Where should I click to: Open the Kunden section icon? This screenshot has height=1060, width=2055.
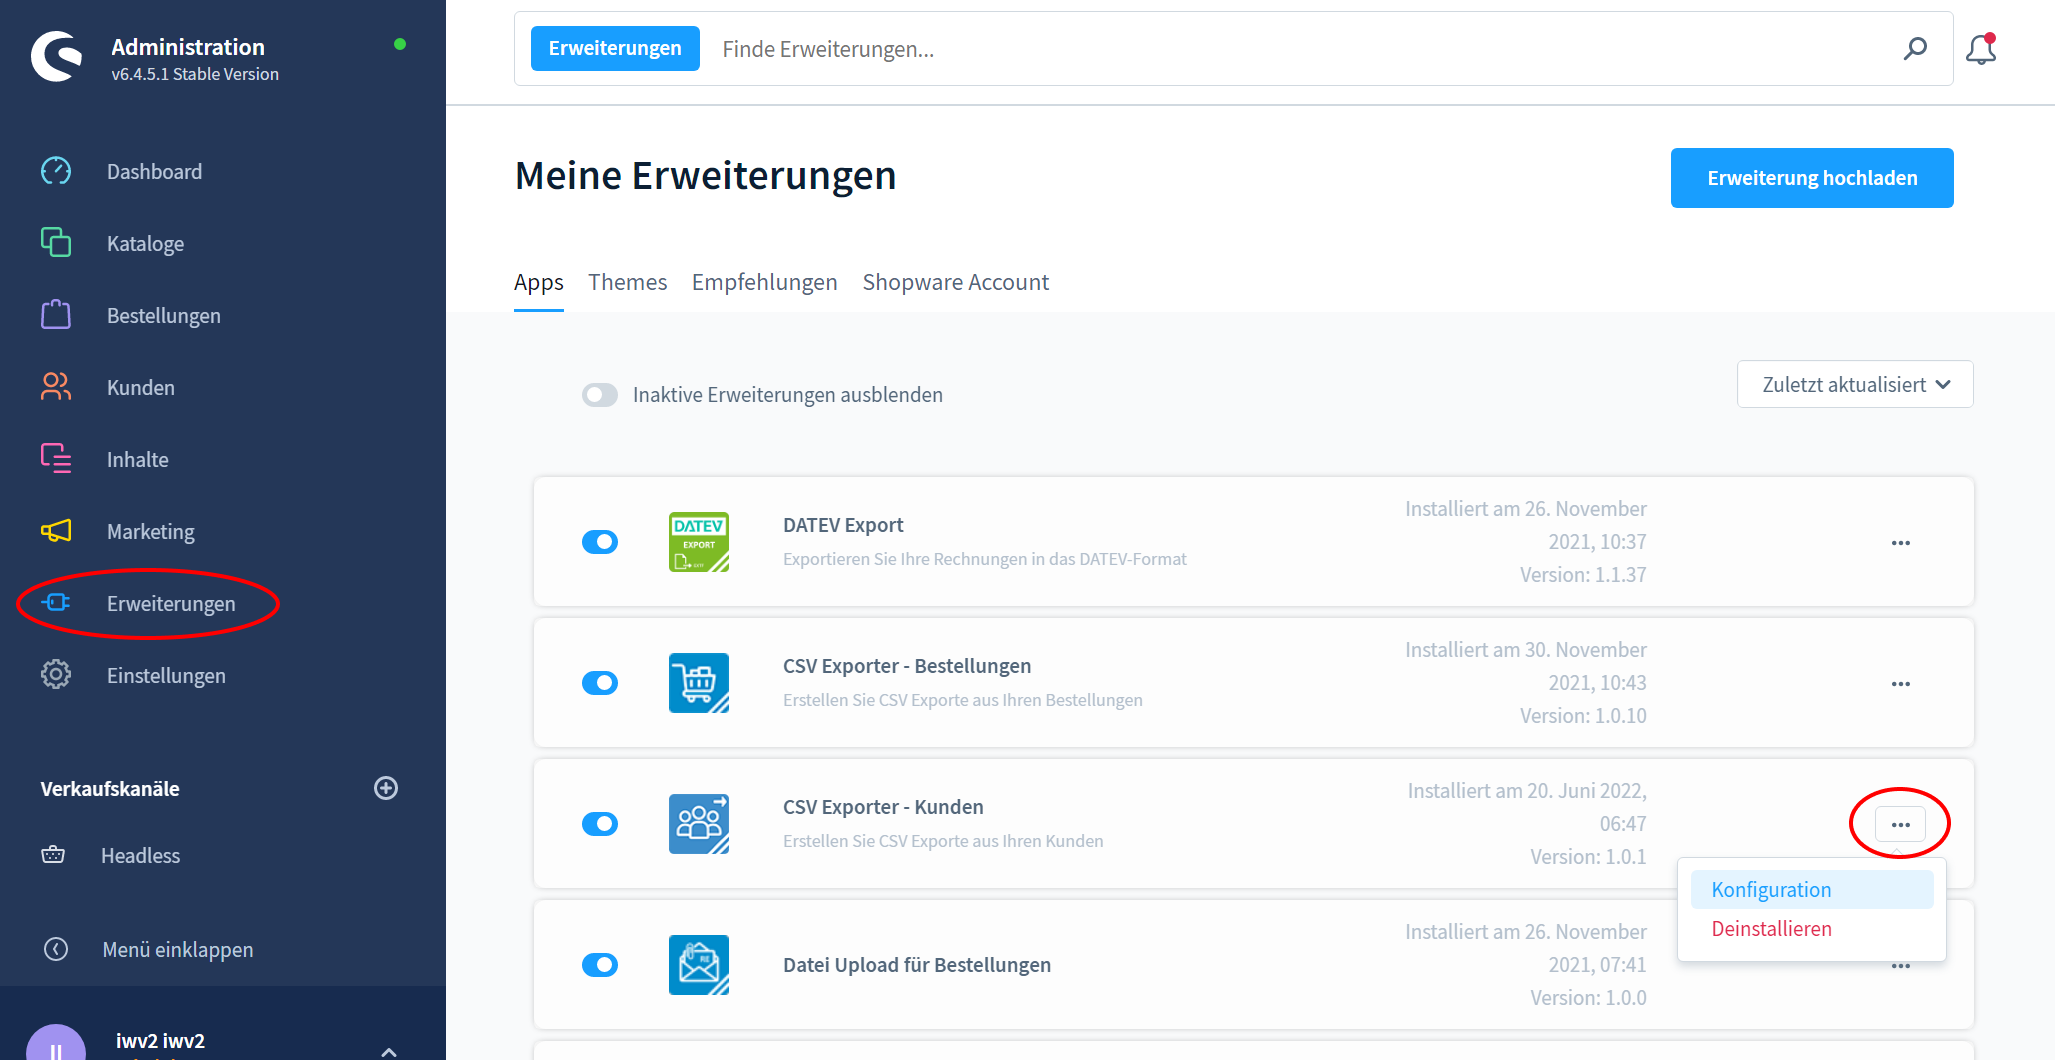pyautogui.click(x=56, y=387)
